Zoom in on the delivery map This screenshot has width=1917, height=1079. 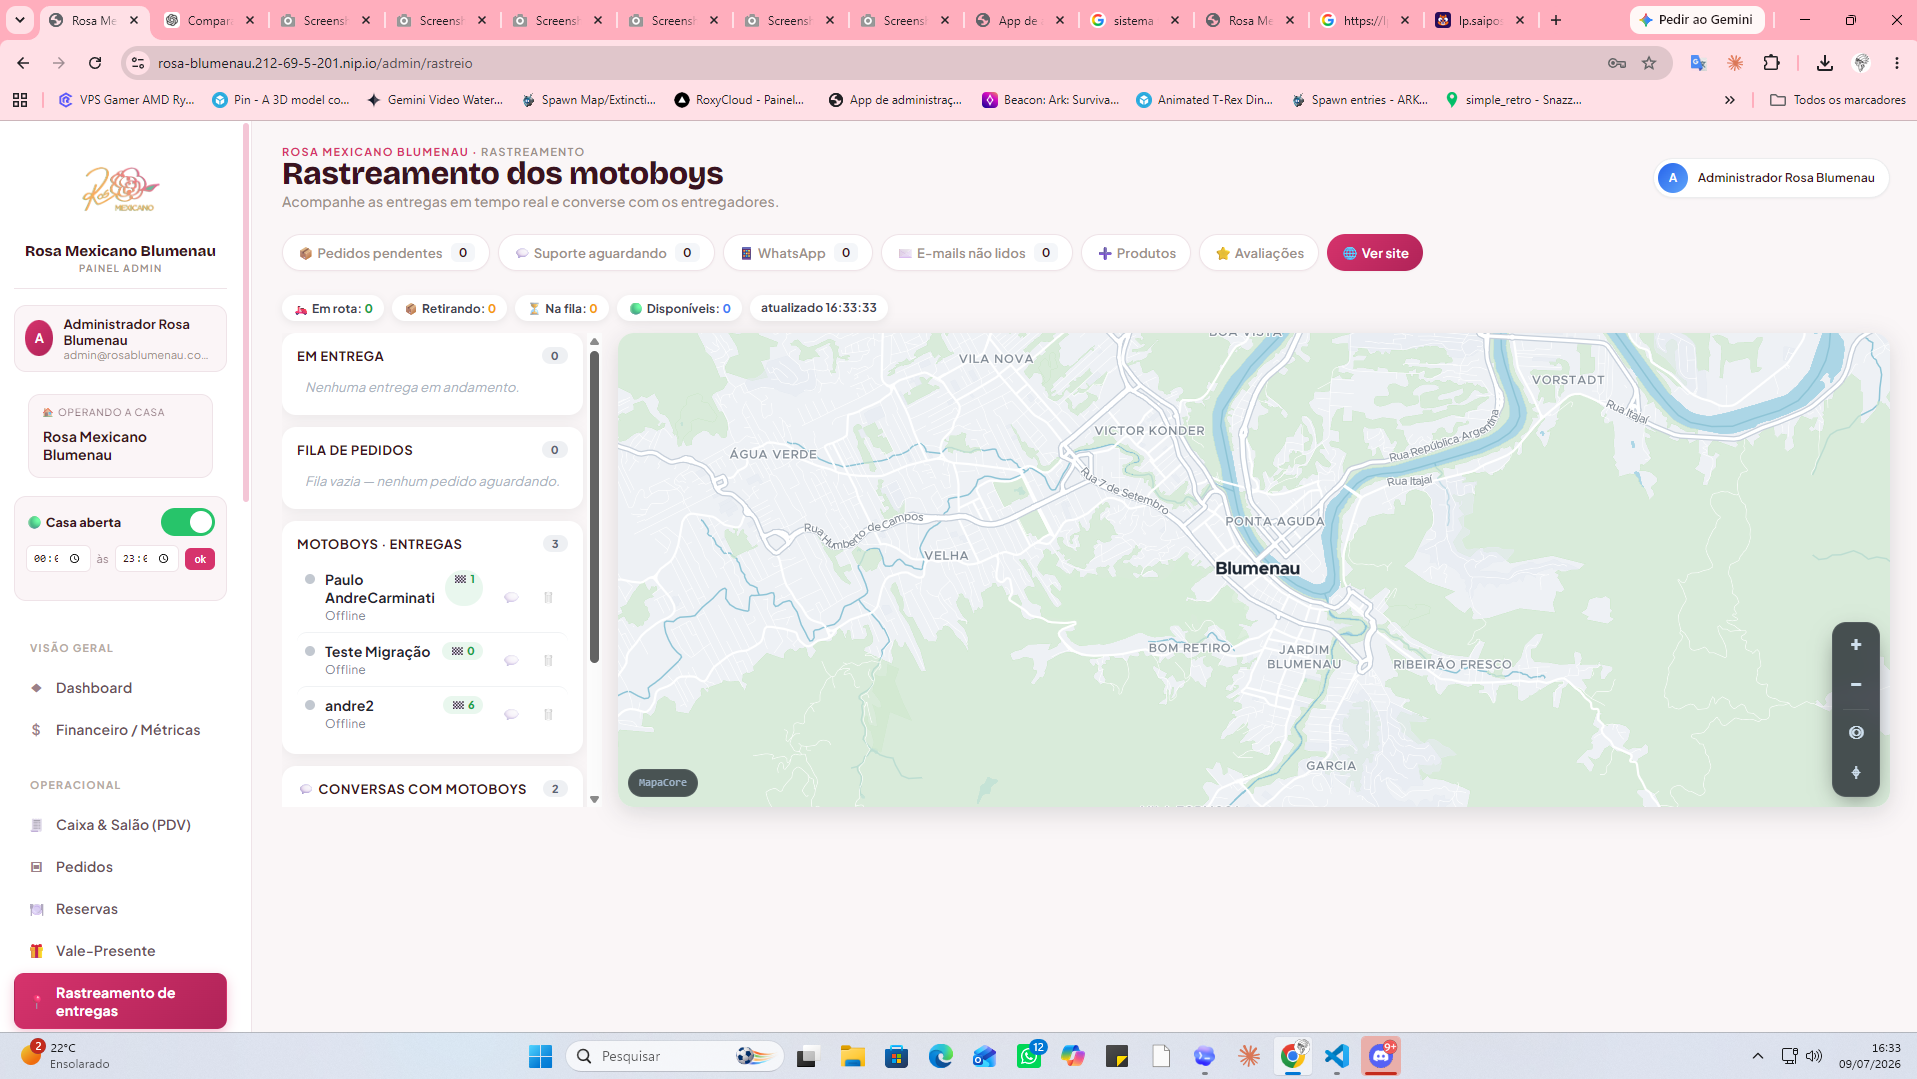point(1855,645)
